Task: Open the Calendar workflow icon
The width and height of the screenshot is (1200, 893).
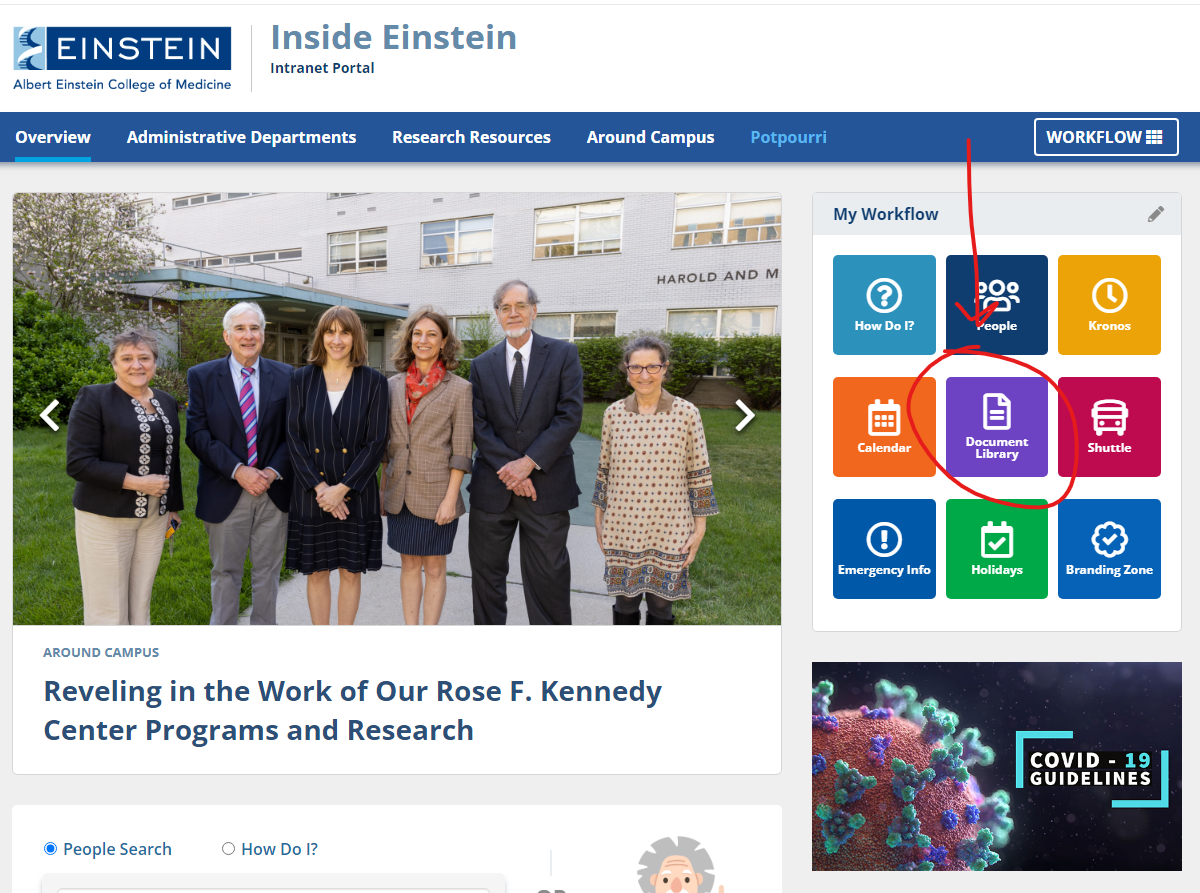Action: (x=884, y=426)
